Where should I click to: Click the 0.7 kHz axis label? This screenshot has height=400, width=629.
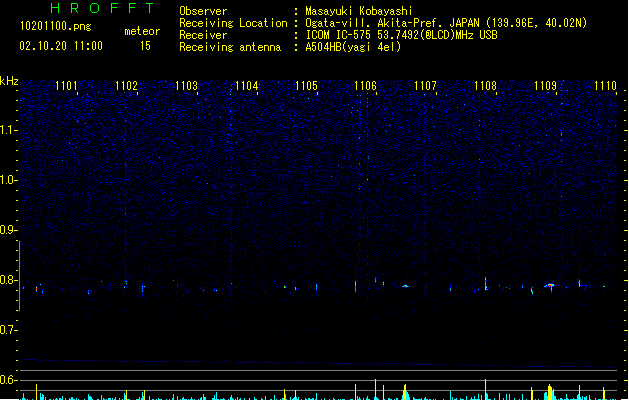(x=8, y=331)
